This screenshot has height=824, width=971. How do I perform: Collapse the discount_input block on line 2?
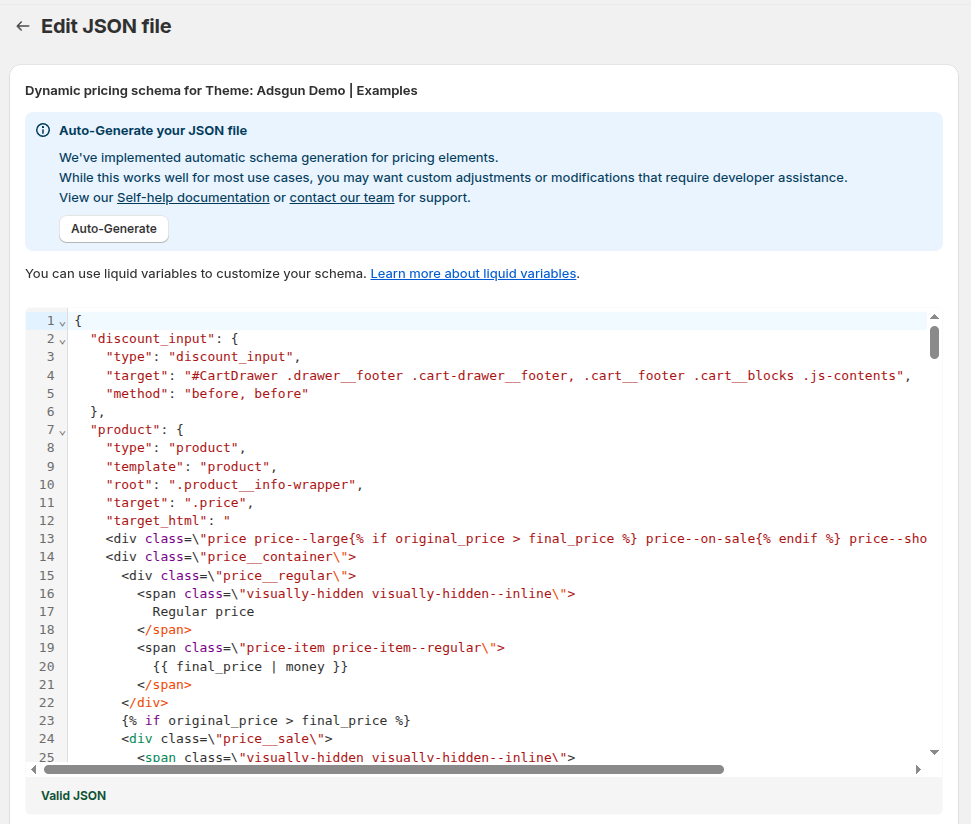coord(62,338)
